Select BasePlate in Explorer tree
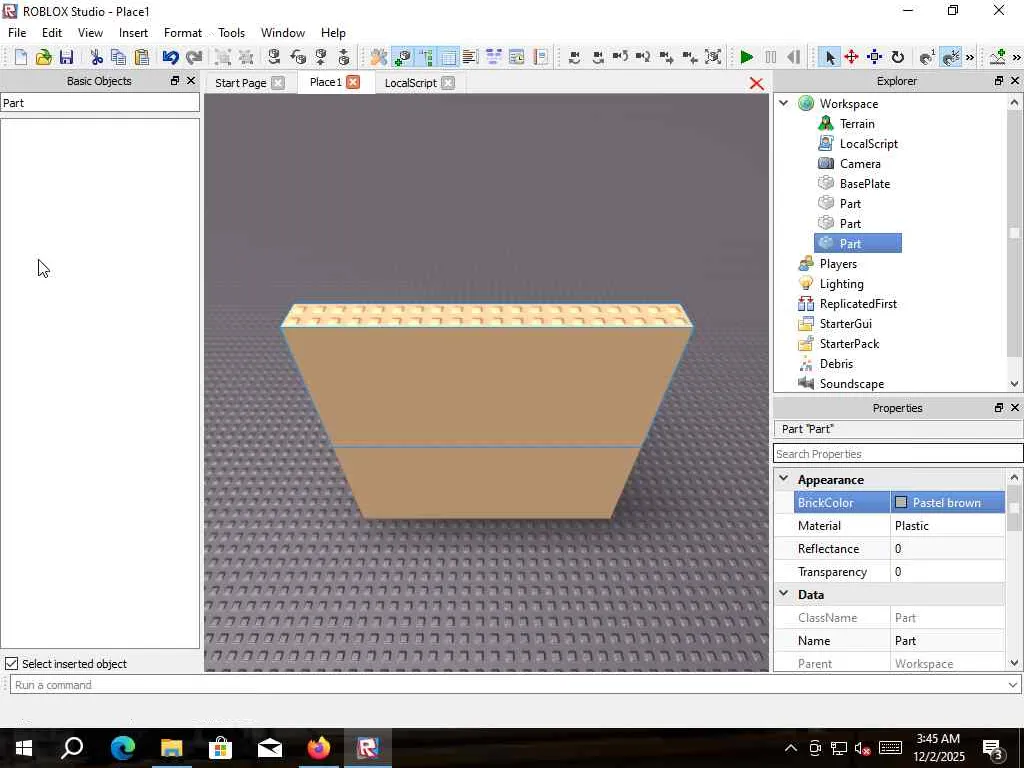Screen dimensions: 1024x768 865,184
